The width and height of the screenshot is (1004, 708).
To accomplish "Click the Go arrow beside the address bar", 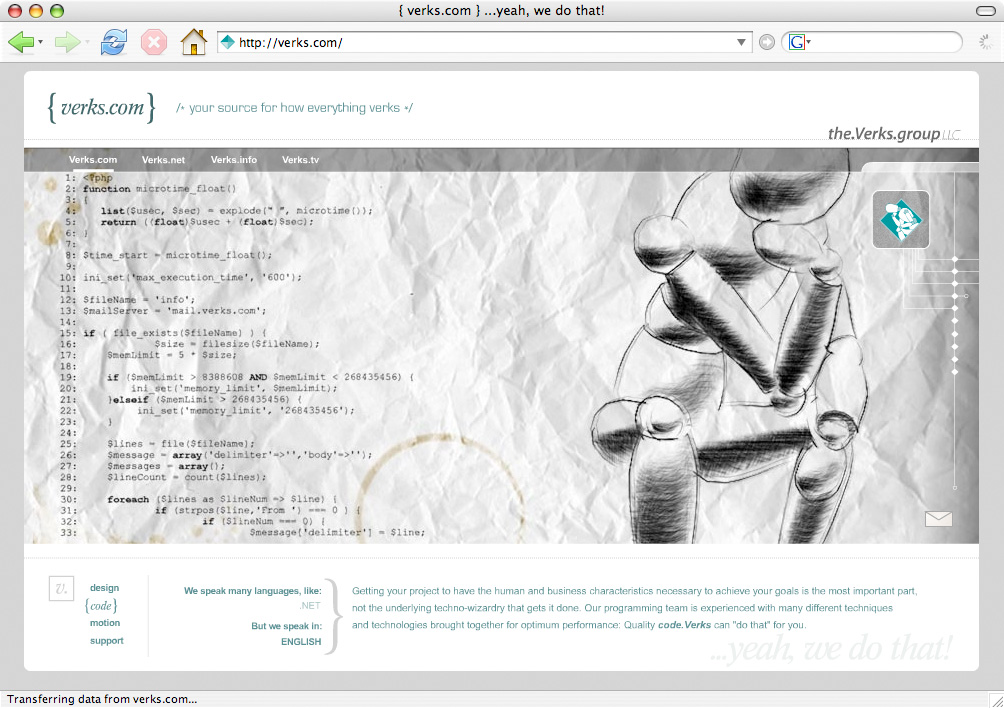I will 766,42.
